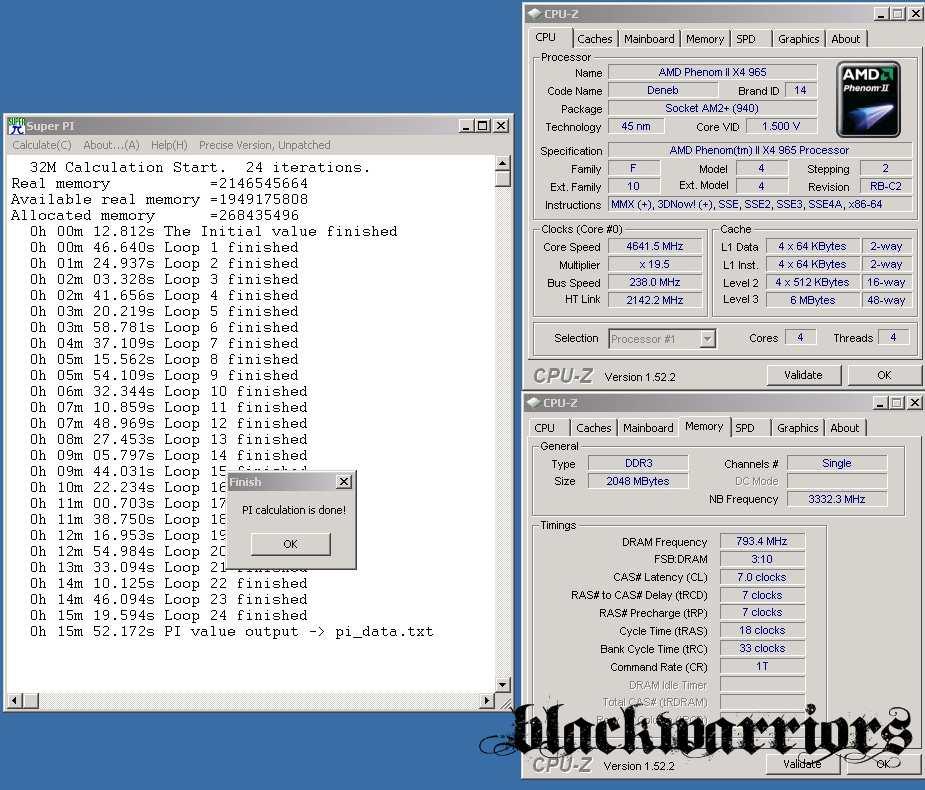Viewport: 925px width, 790px height.
Task: Maximize the Super PI window
Action: coord(483,126)
